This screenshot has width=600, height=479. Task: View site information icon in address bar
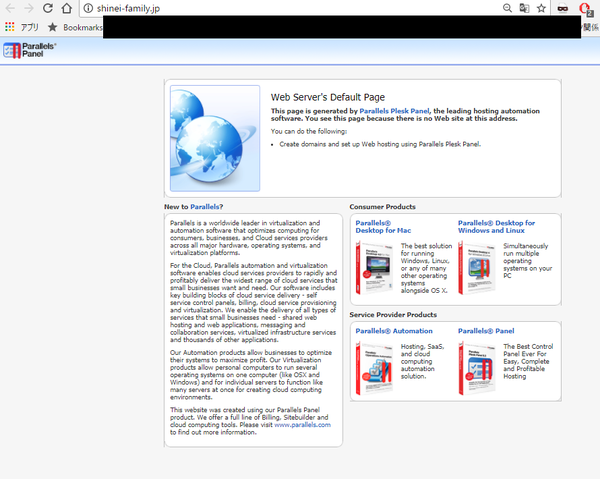pyautogui.click(x=88, y=8)
